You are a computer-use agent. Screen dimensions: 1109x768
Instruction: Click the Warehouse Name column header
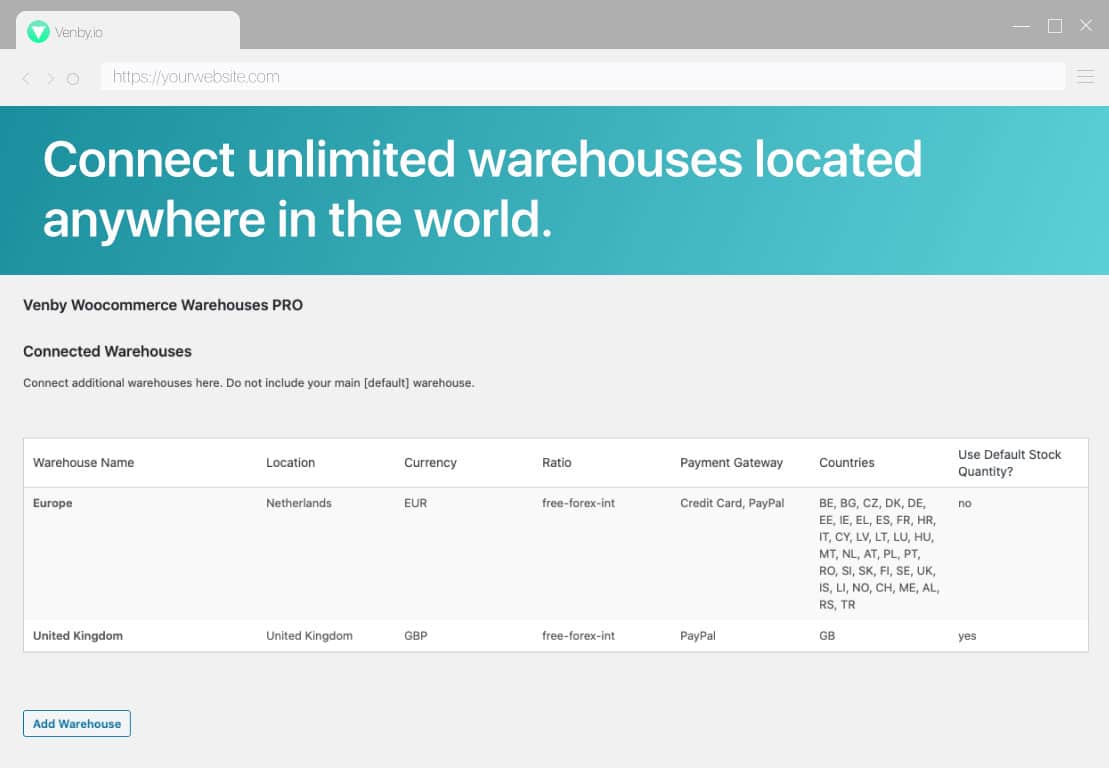pyautogui.click(x=83, y=462)
